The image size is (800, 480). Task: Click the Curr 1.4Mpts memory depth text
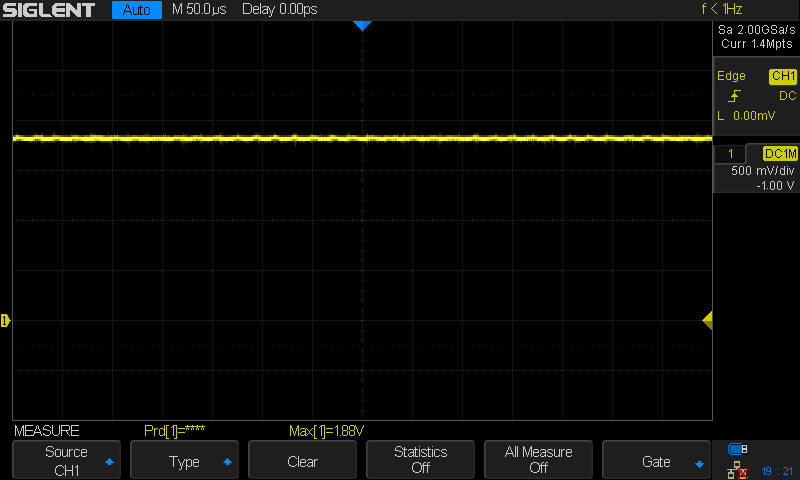pos(757,44)
